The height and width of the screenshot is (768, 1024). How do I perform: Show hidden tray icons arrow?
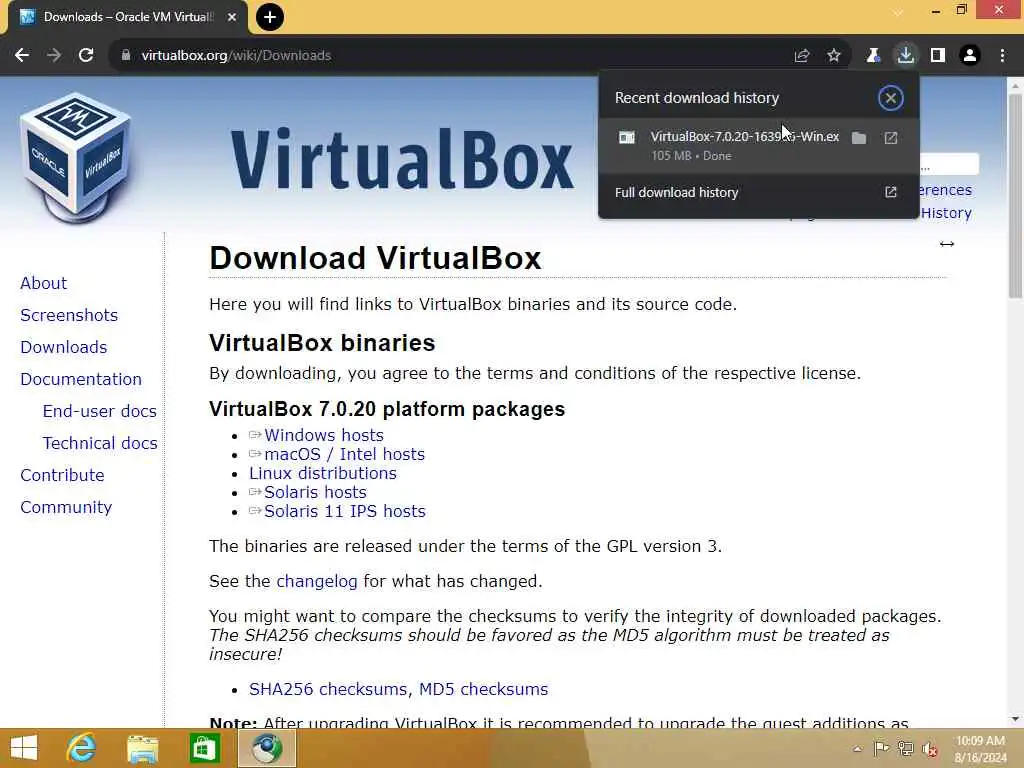(857, 749)
